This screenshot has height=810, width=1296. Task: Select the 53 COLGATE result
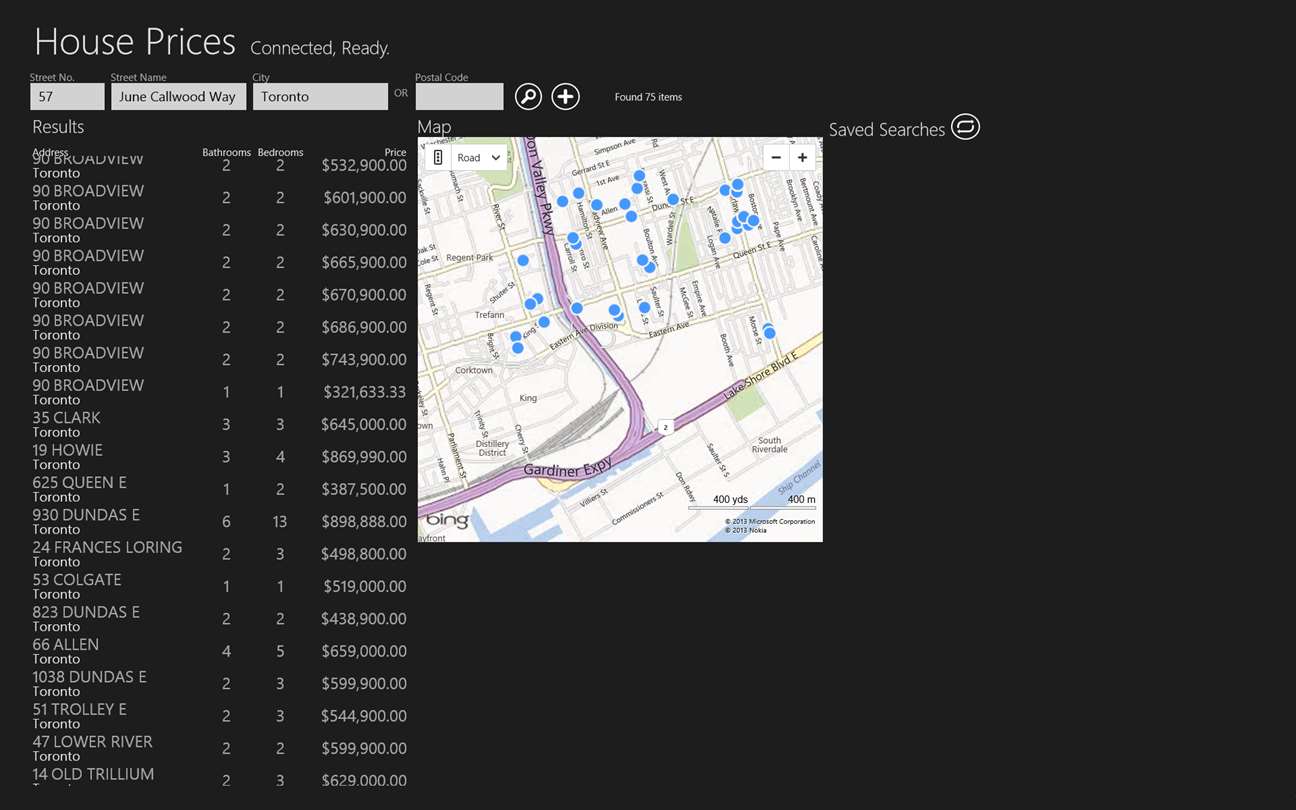tap(219, 586)
